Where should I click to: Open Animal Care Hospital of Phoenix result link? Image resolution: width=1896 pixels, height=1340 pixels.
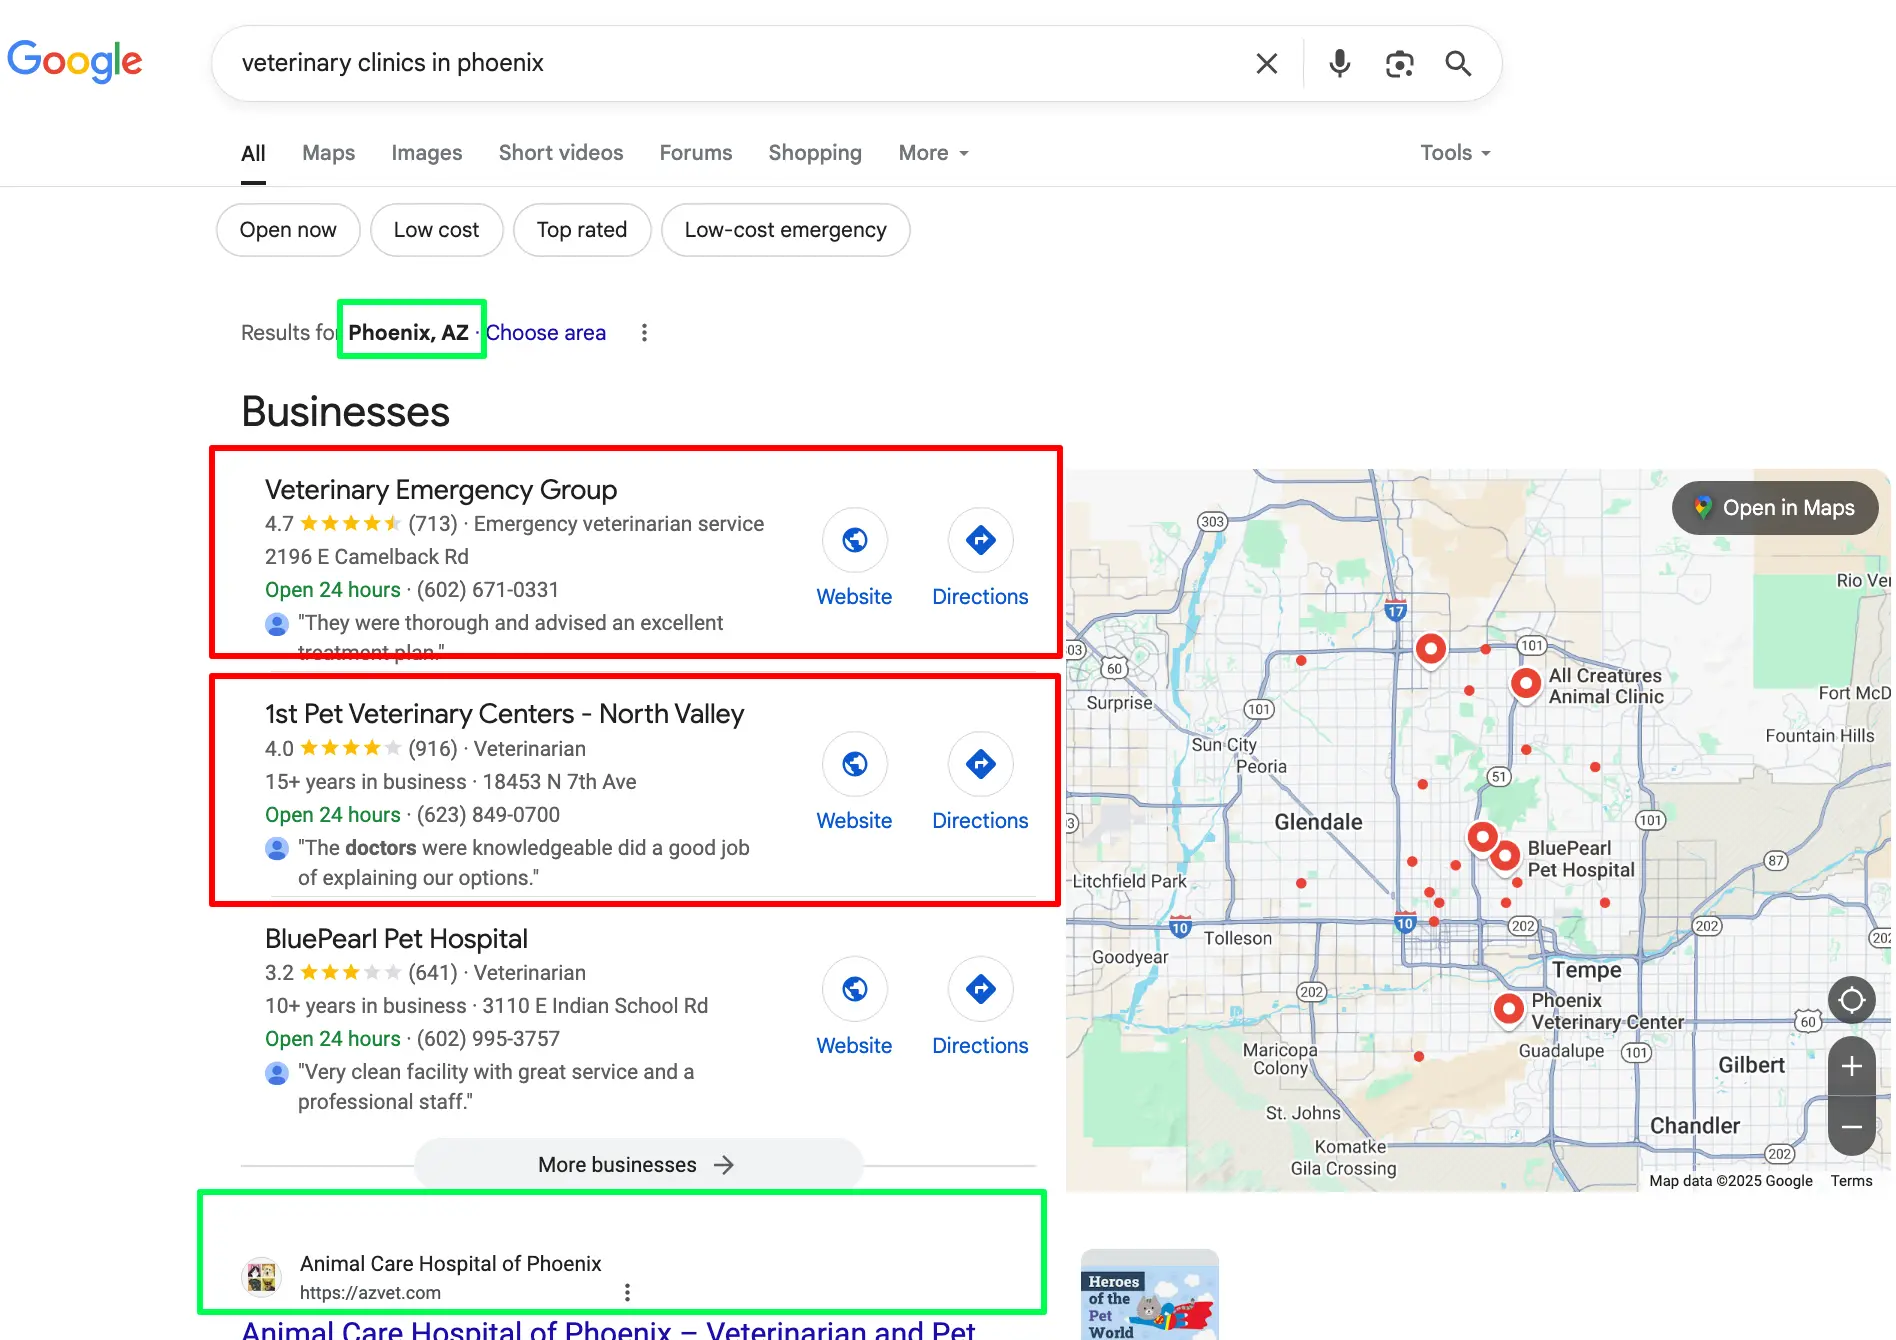pyautogui.click(x=608, y=1328)
